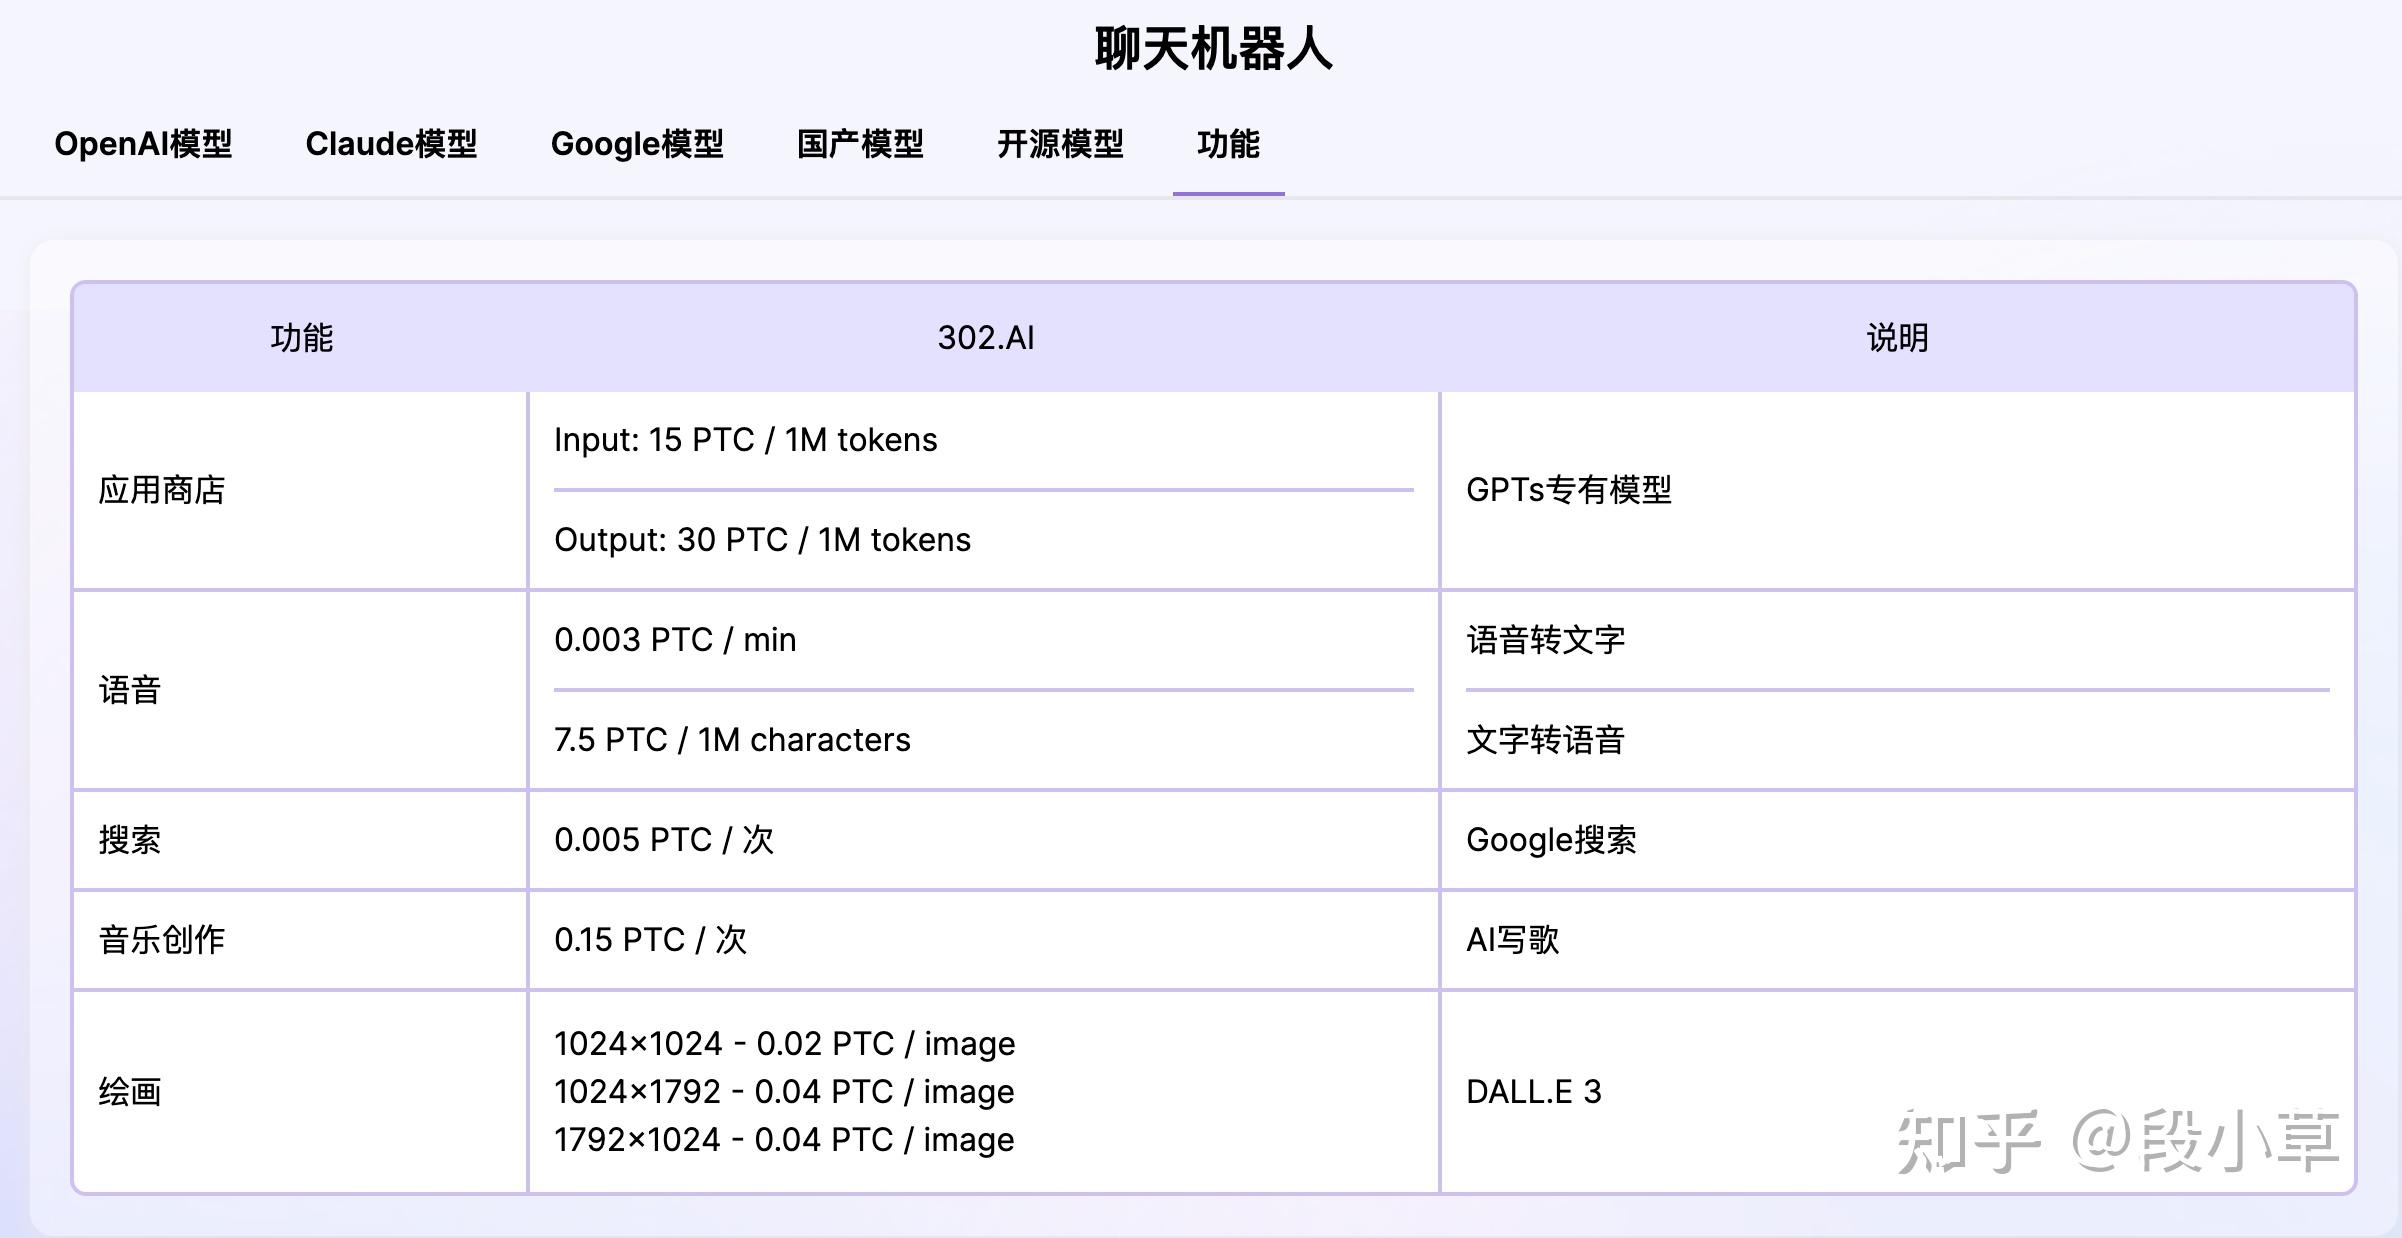Click the 302.AI column header
Viewport: 2402px width, 1238px height.
coord(984,338)
